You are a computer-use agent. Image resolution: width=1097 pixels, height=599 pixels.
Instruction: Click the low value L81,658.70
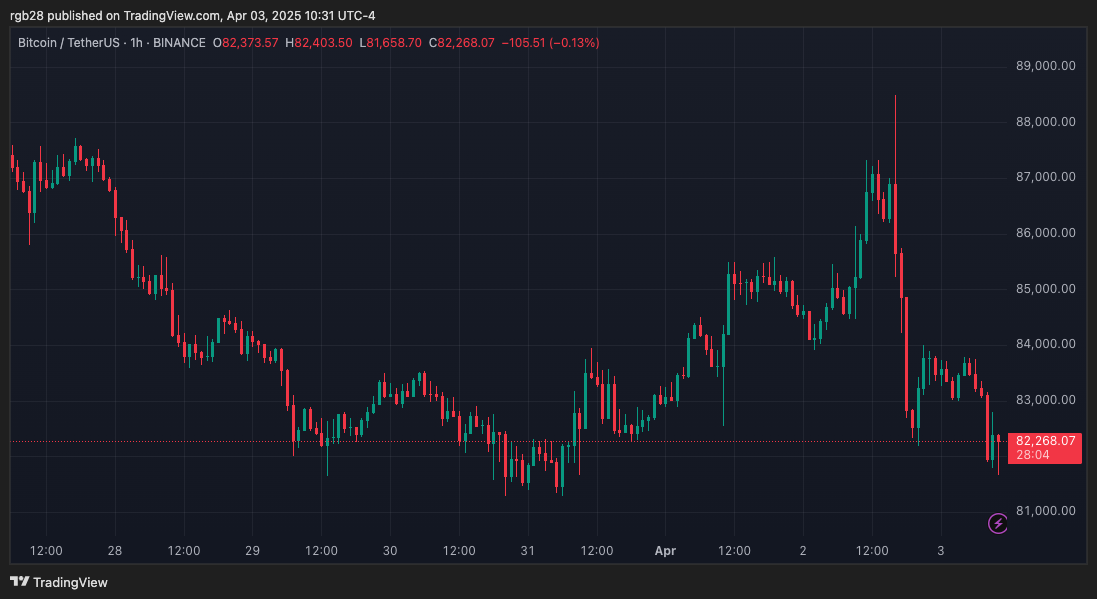pos(391,43)
